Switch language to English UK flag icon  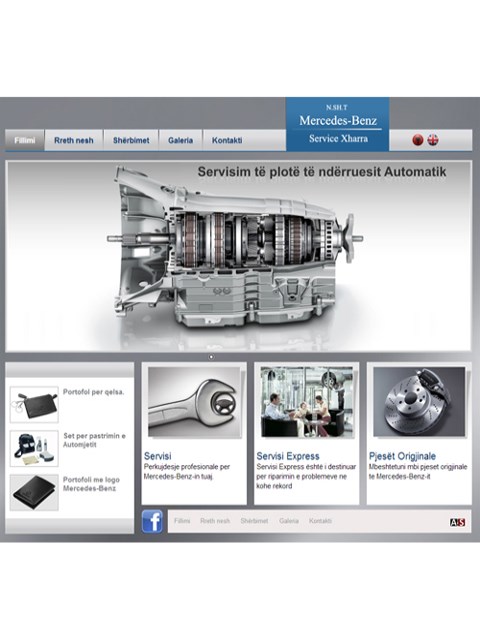pyautogui.click(x=433, y=140)
